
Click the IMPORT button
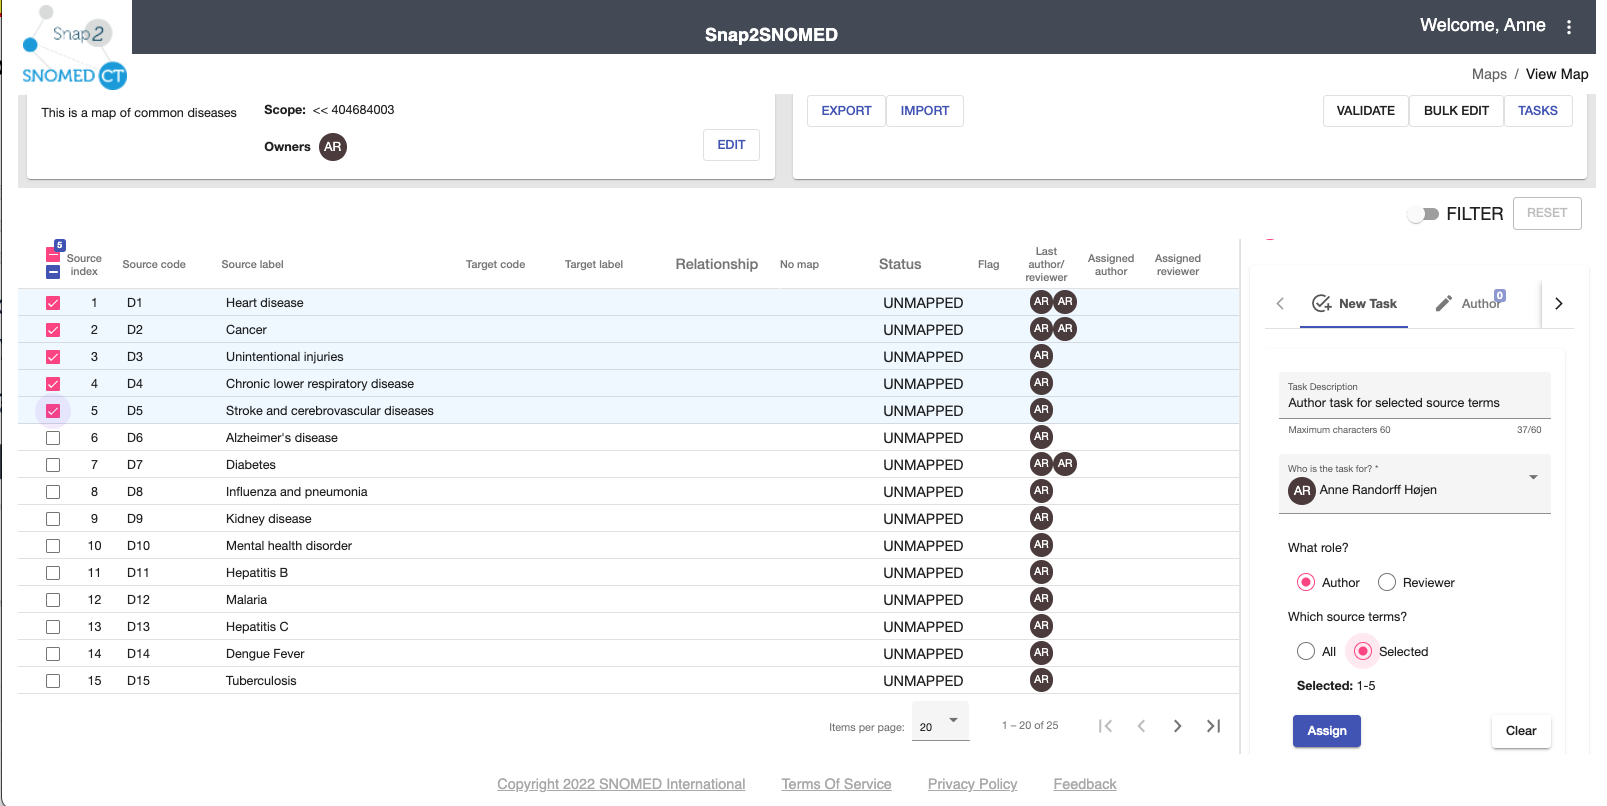925,111
